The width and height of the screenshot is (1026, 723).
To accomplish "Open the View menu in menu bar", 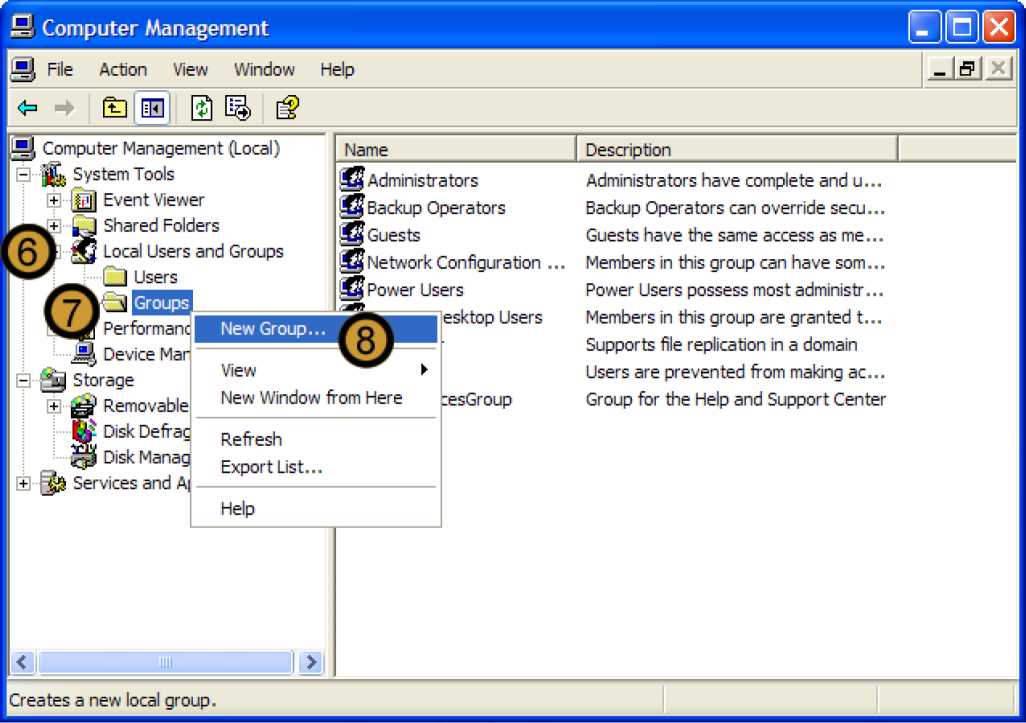I will (x=190, y=69).
